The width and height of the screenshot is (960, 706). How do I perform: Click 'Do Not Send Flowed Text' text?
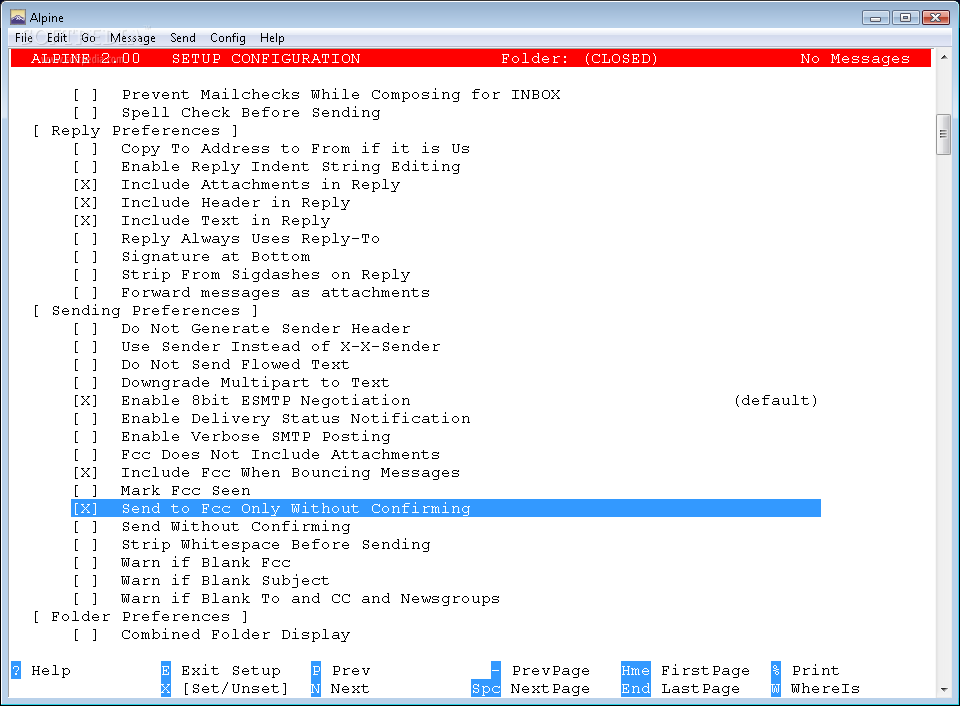click(235, 365)
